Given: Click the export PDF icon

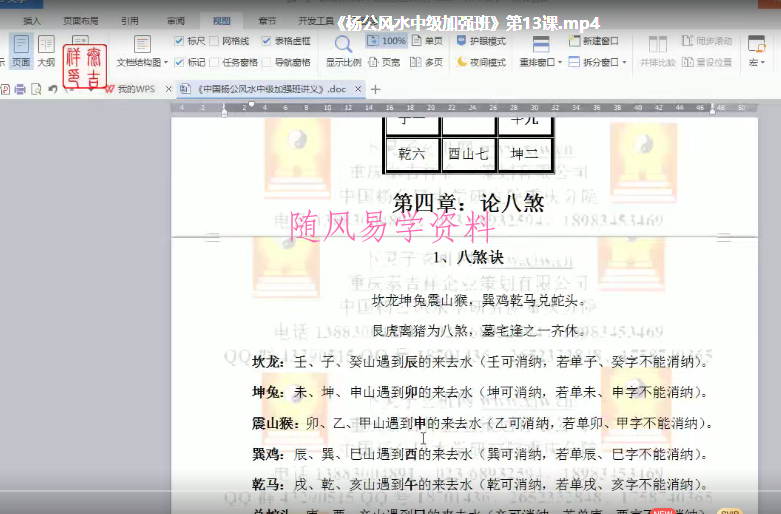Looking at the screenshot, I should pyautogui.click(x=5, y=89).
